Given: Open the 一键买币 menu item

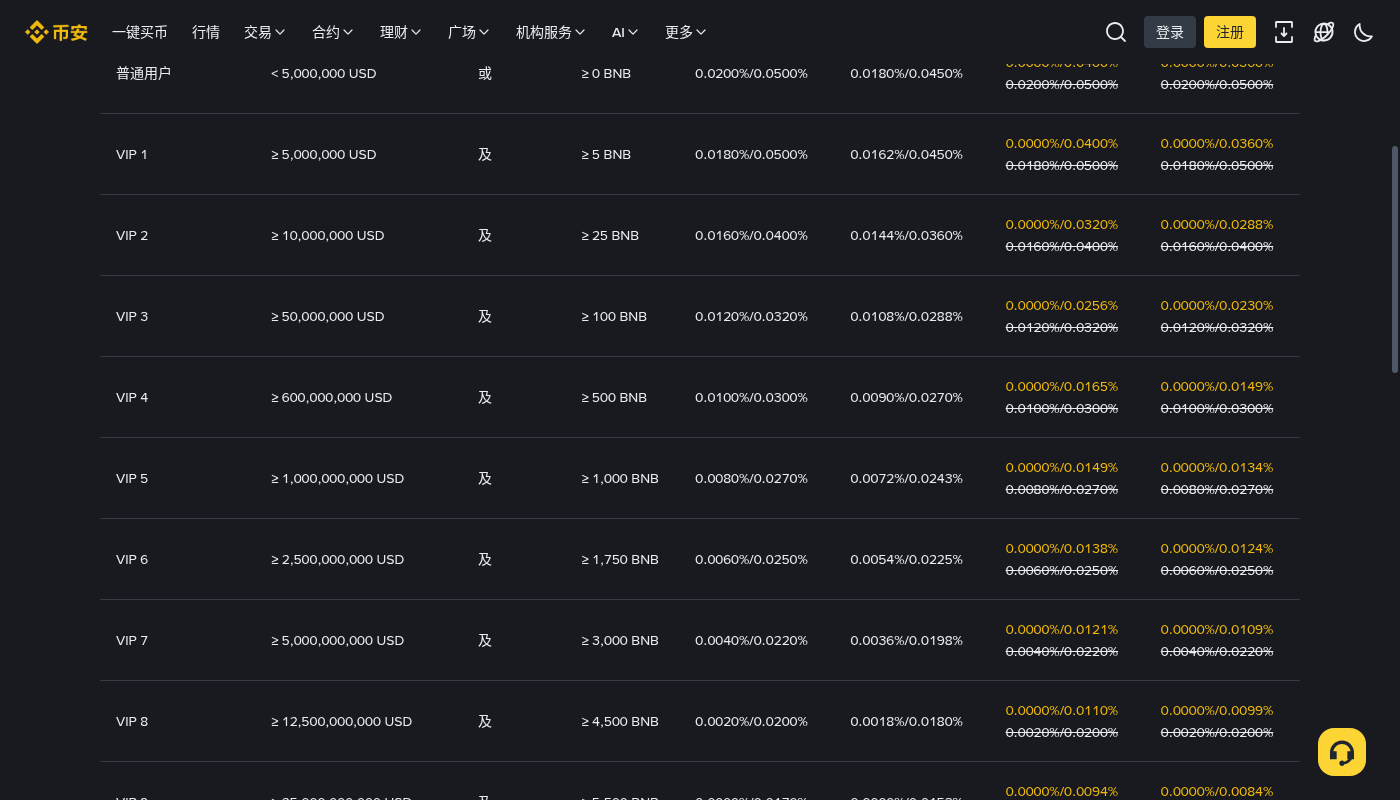Looking at the screenshot, I should click(x=140, y=32).
